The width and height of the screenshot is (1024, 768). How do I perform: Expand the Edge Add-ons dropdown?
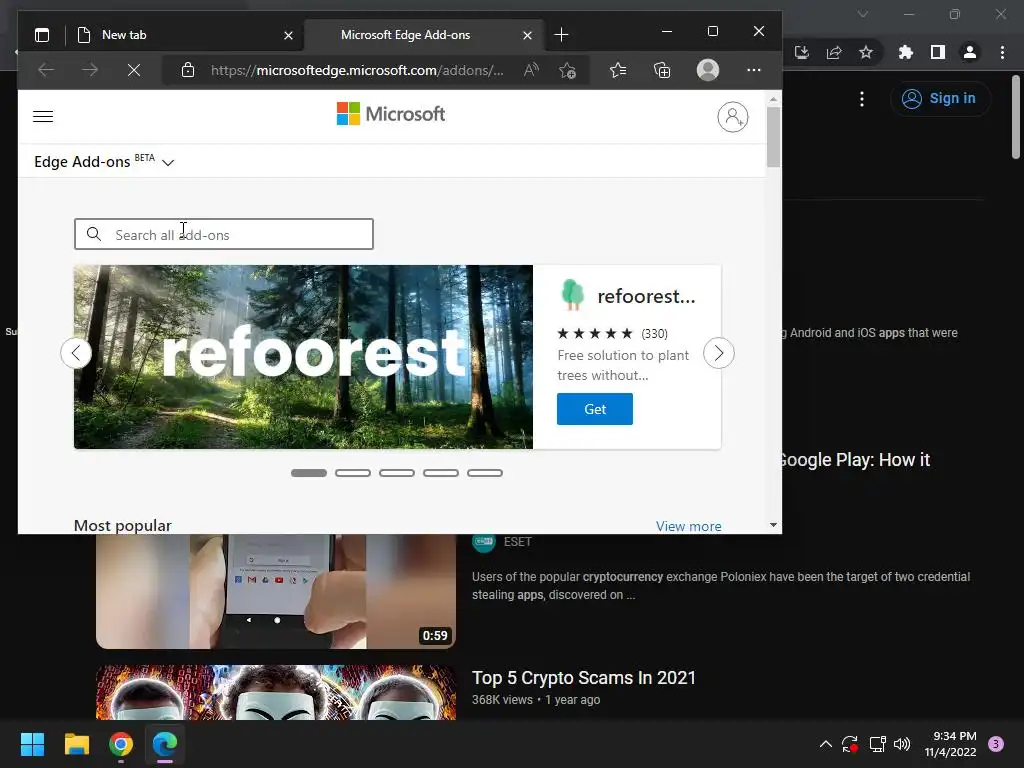tap(168, 162)
